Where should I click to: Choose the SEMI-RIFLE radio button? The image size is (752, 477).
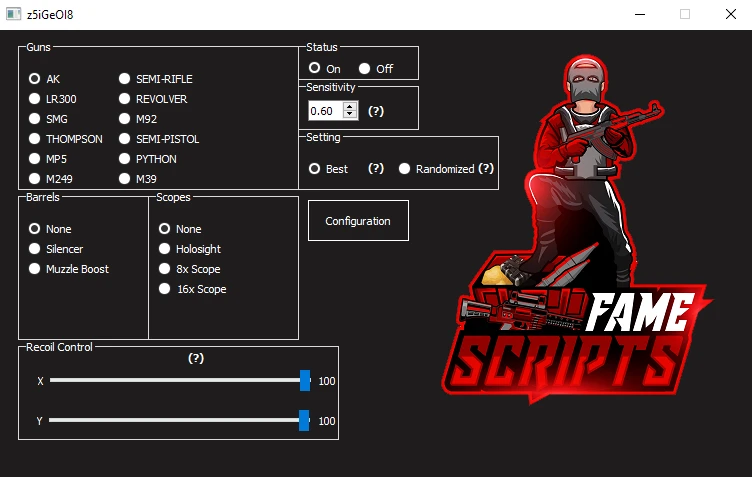coord(155,79)
